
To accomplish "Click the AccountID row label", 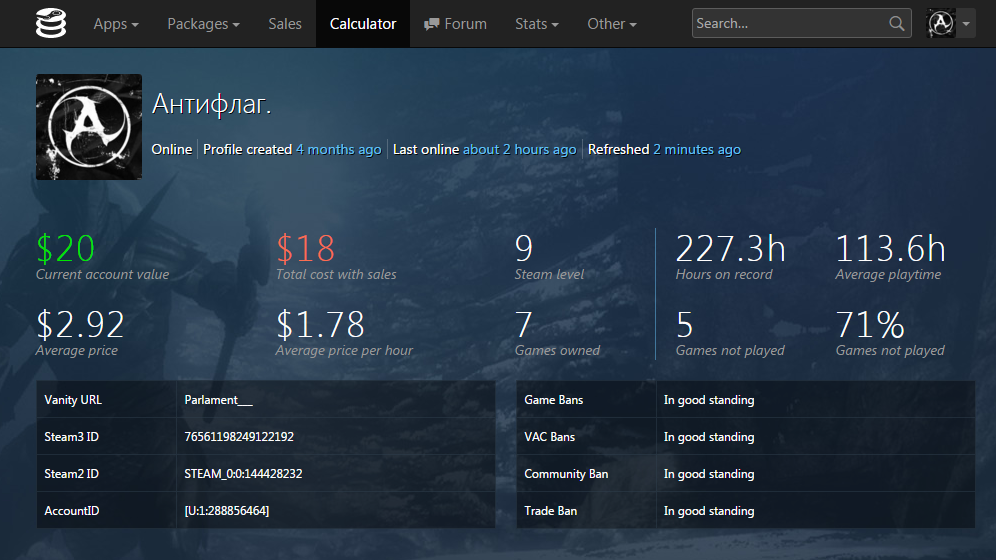I will point(72,510).
